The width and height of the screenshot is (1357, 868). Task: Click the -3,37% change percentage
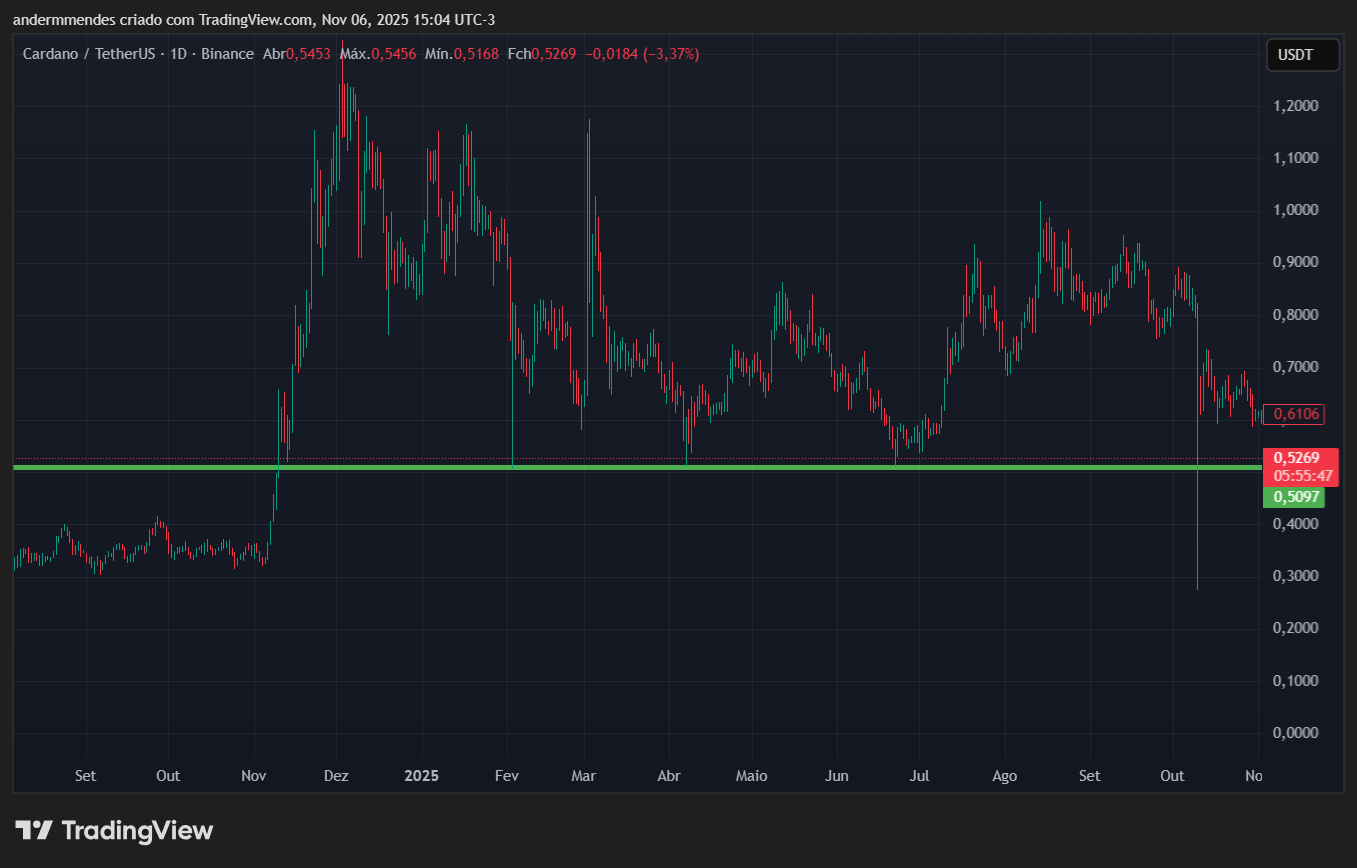tap(672, 54)
